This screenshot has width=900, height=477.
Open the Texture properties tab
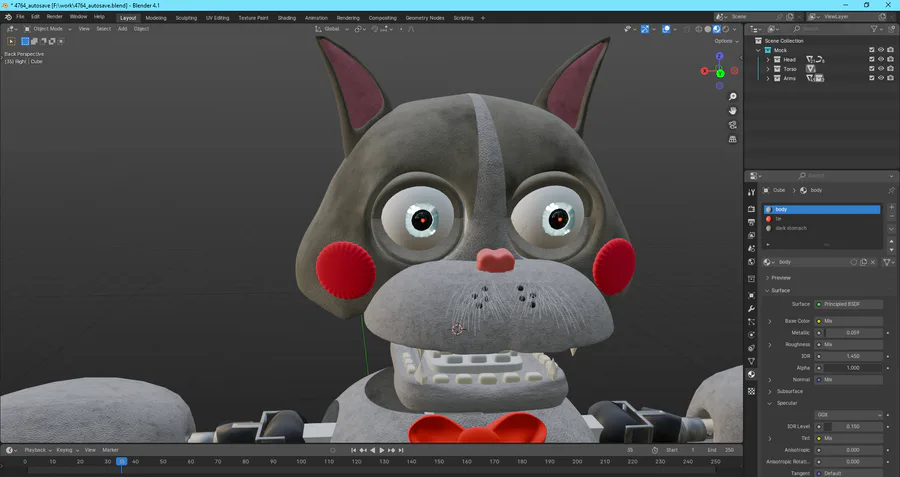pos(751,391)
